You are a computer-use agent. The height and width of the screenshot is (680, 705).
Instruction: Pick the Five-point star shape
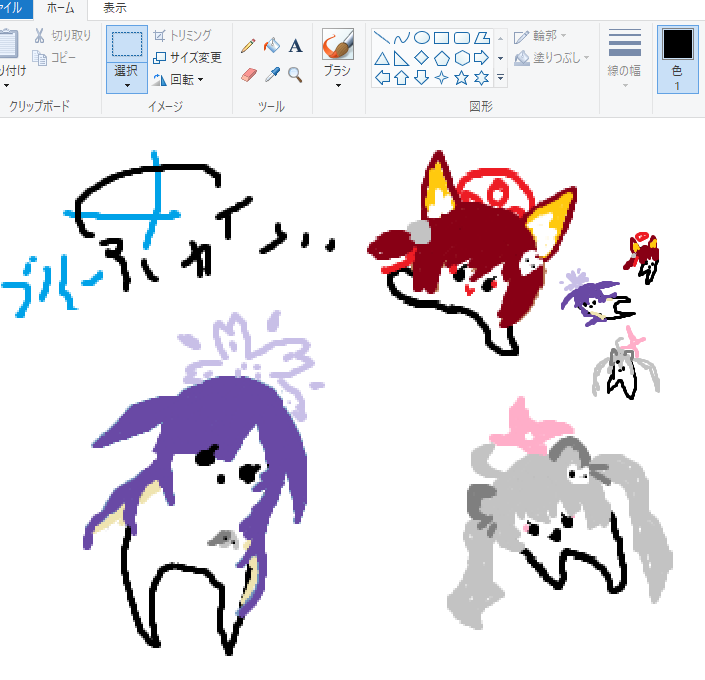[462, 78]
